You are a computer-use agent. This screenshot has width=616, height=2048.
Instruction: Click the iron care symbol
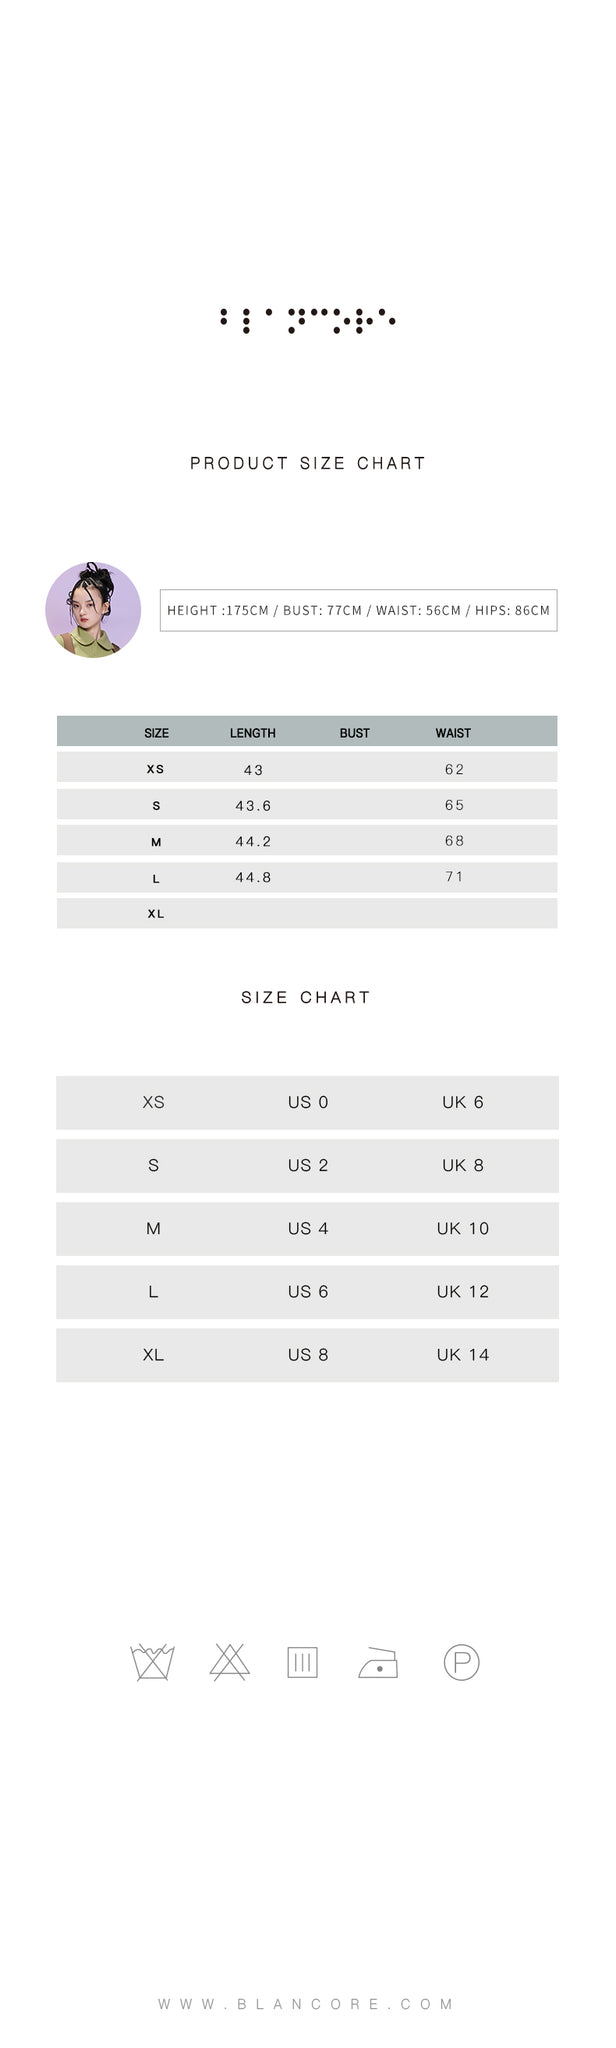378,1663
